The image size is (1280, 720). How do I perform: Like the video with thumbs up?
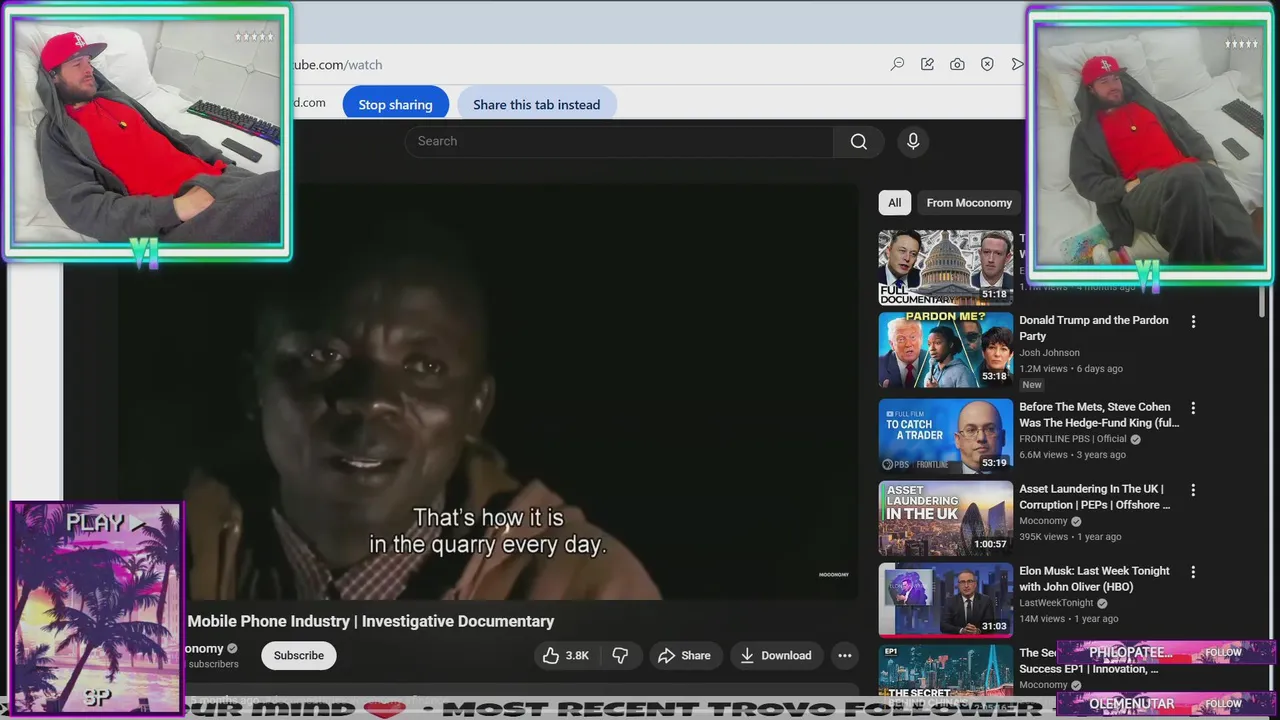point(551,655)
